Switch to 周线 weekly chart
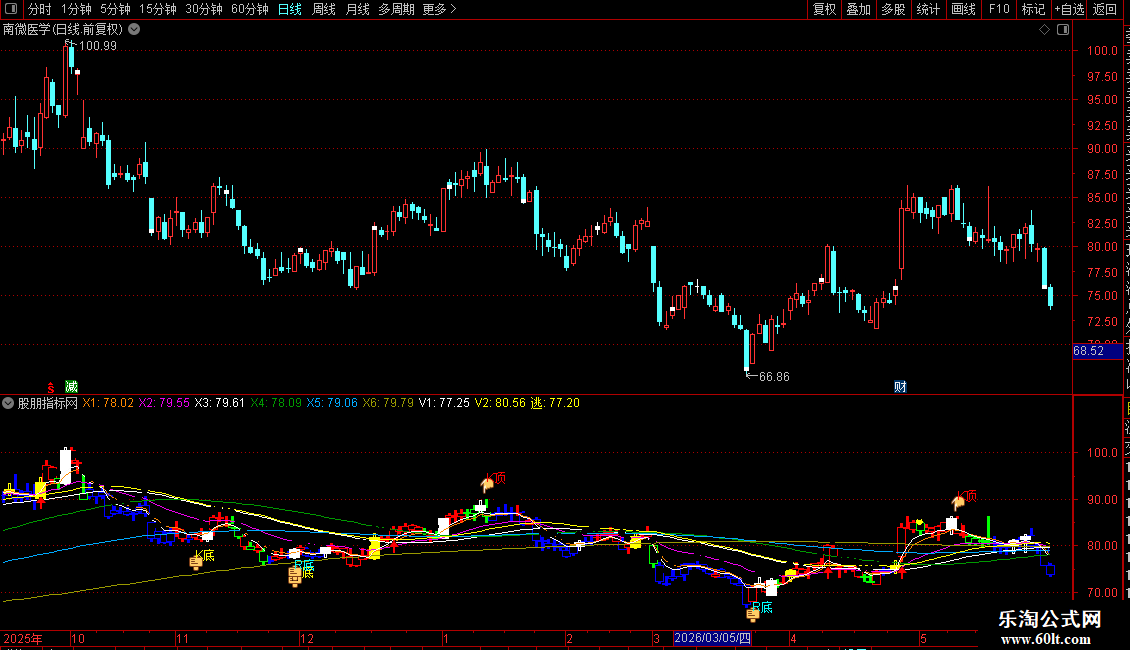The width and height of the screenshot is (1130, 650). [324, 9]
